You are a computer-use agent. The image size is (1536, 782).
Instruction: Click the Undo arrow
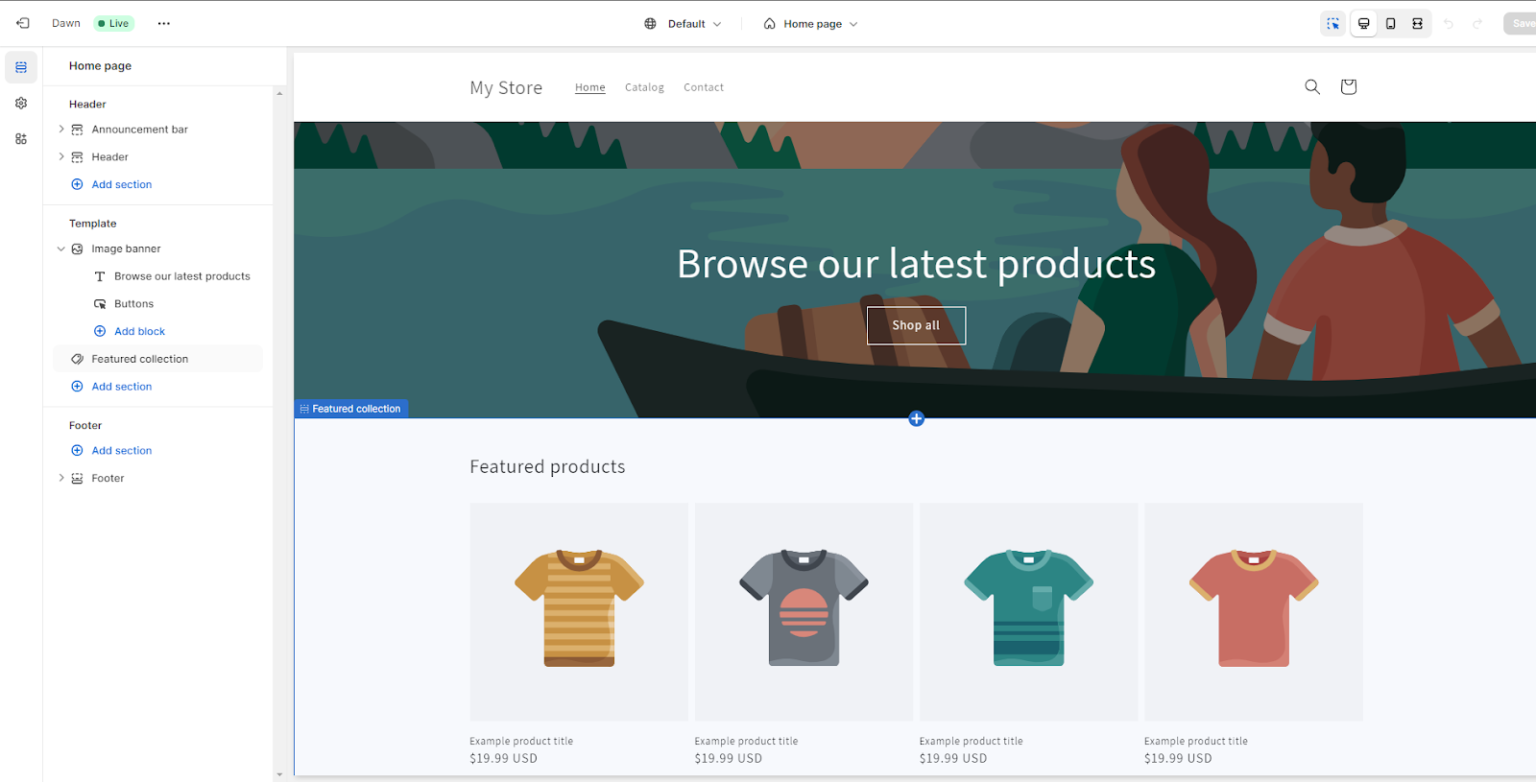click(x=1449, y=23)
